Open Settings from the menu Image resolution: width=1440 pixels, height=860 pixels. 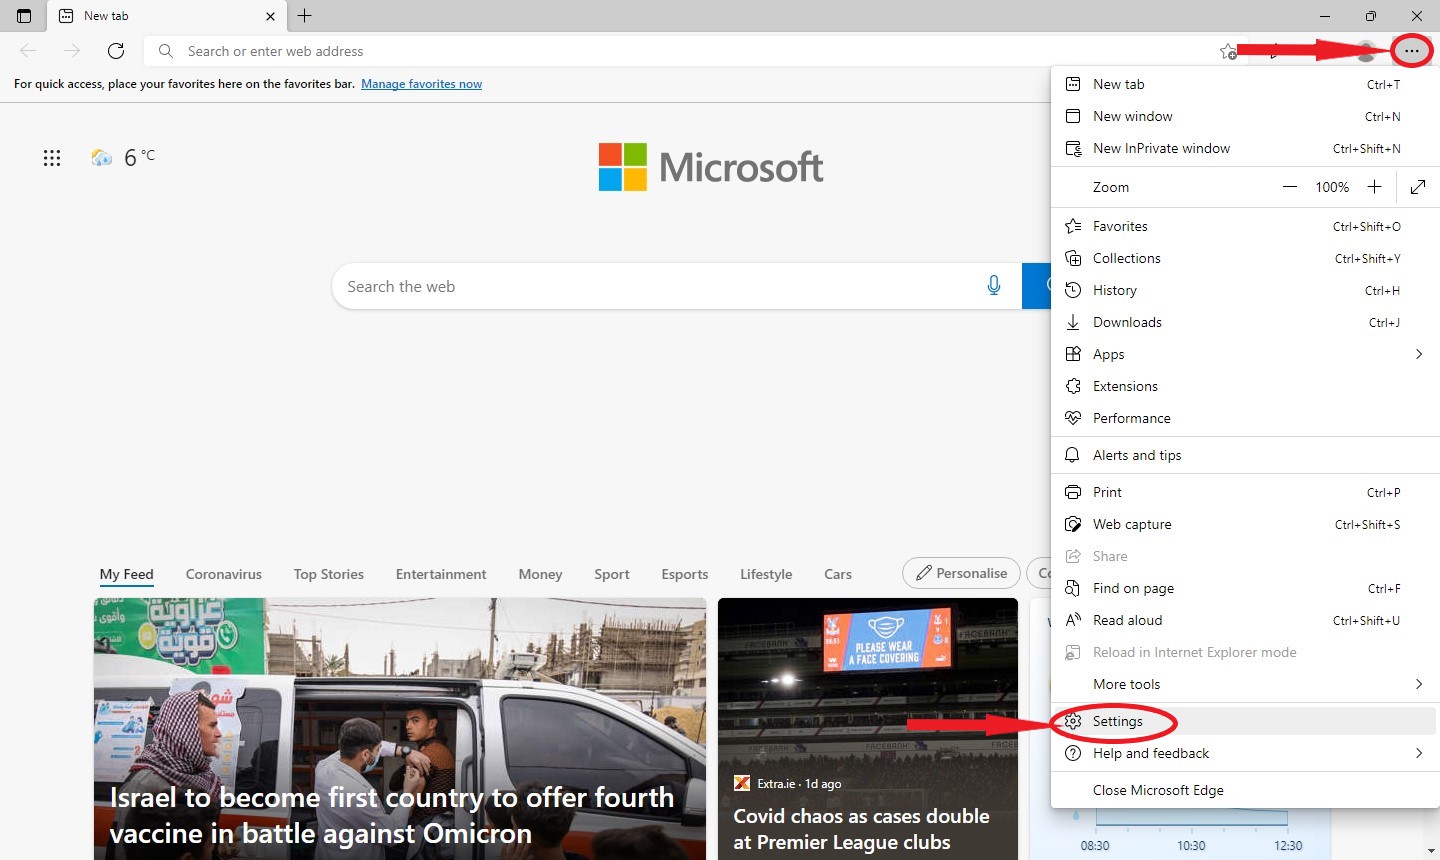1117,721
